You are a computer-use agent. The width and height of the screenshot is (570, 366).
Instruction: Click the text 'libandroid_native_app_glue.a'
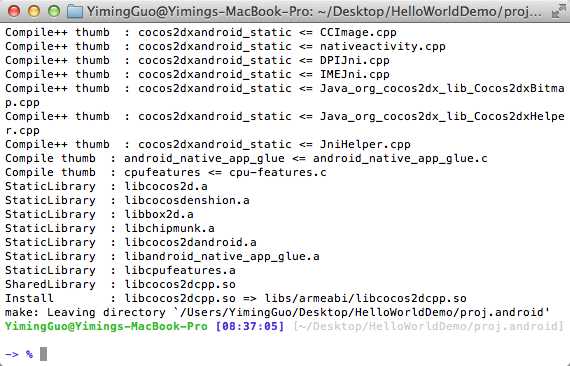pyautogui.click(x=222, y=257)
